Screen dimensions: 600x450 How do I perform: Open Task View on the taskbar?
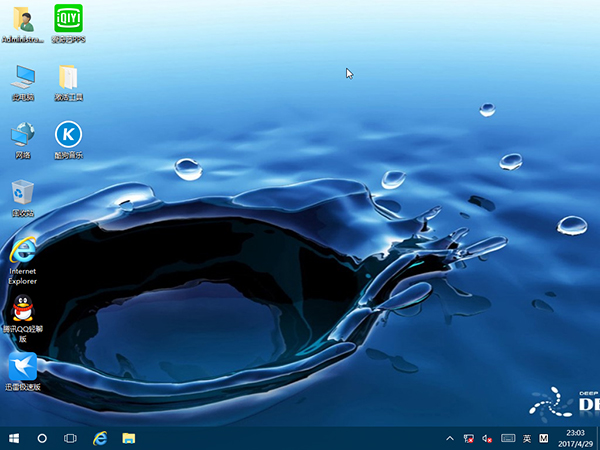70,438
